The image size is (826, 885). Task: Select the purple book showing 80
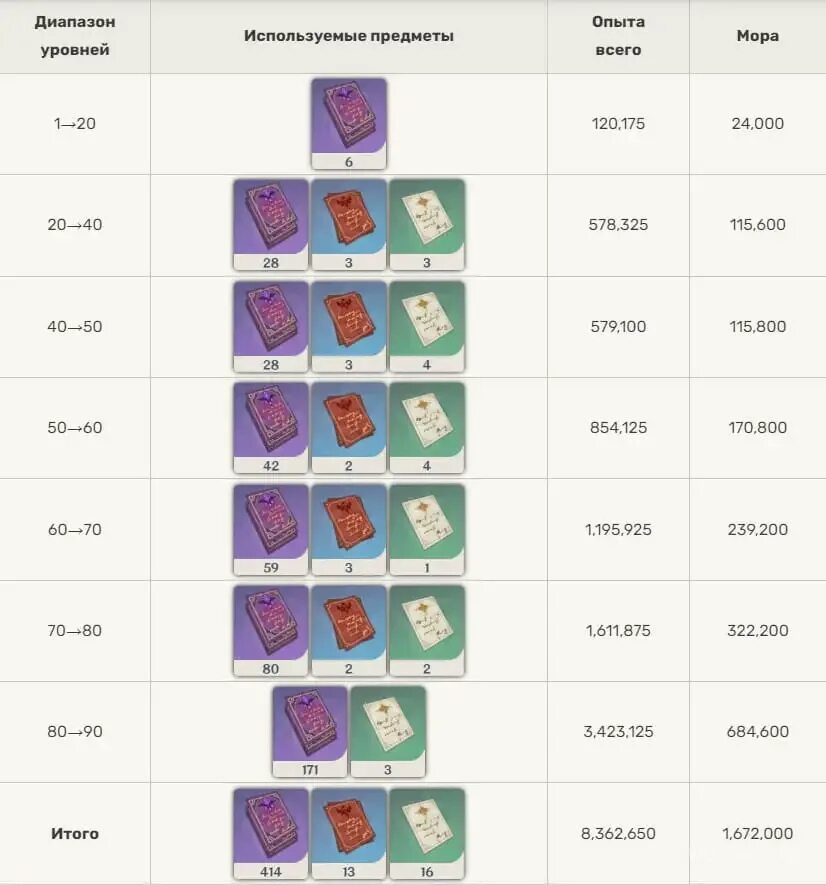pyautogui.click(x=271, y=630)
